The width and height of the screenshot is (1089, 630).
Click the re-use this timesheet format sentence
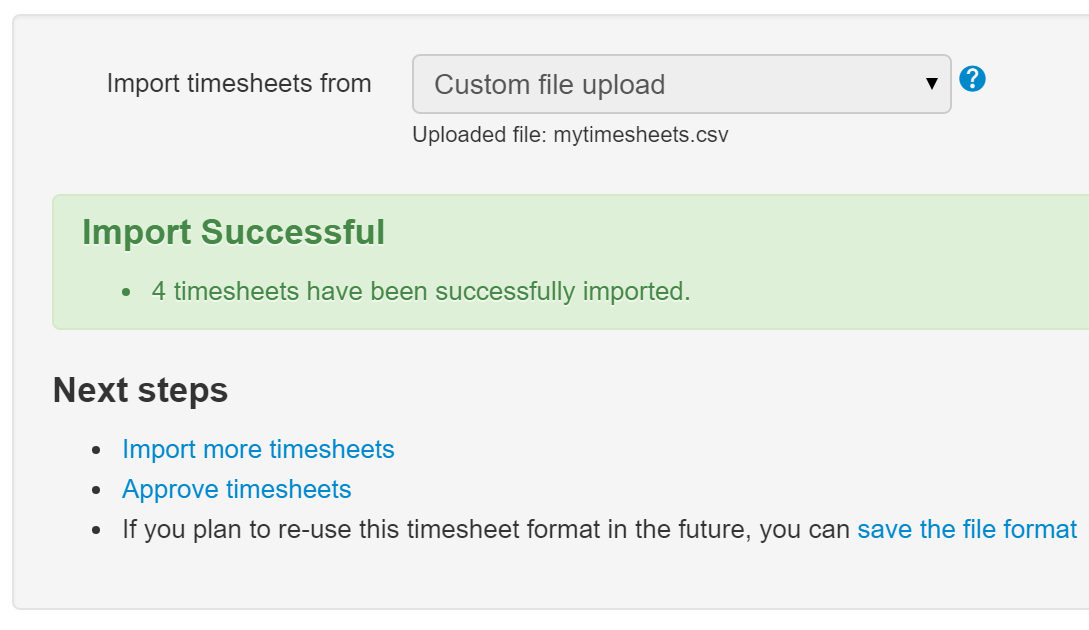coord(486,529)
